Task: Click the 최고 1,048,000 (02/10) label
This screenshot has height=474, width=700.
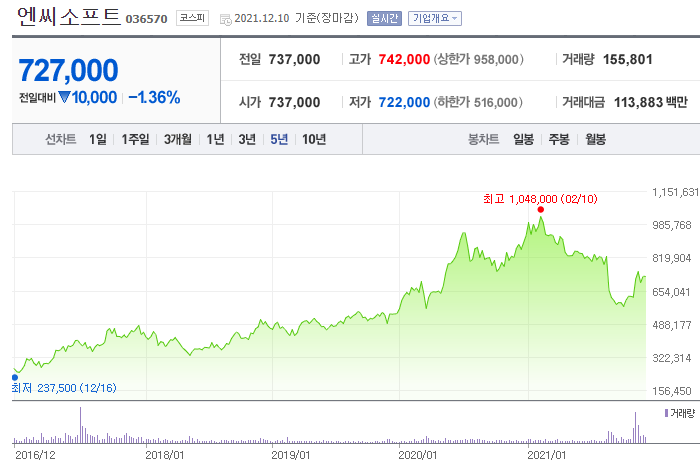Action: [540, 199]
